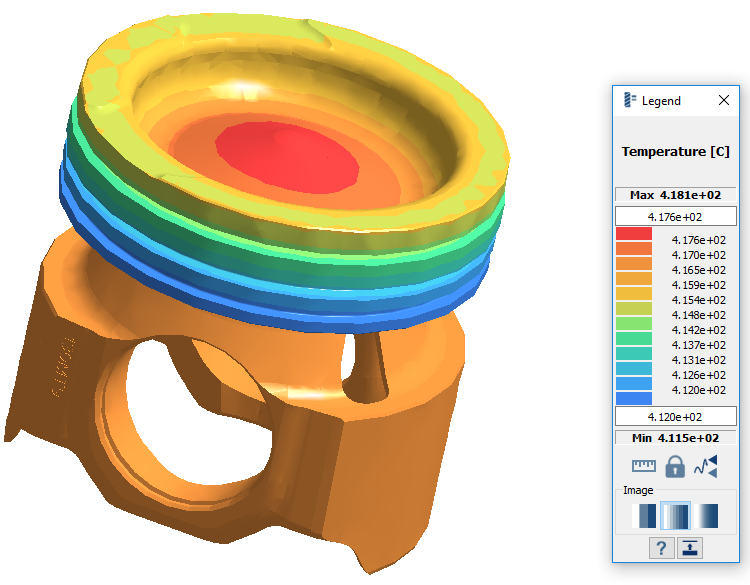Click the red top legend color swatch

634,234
